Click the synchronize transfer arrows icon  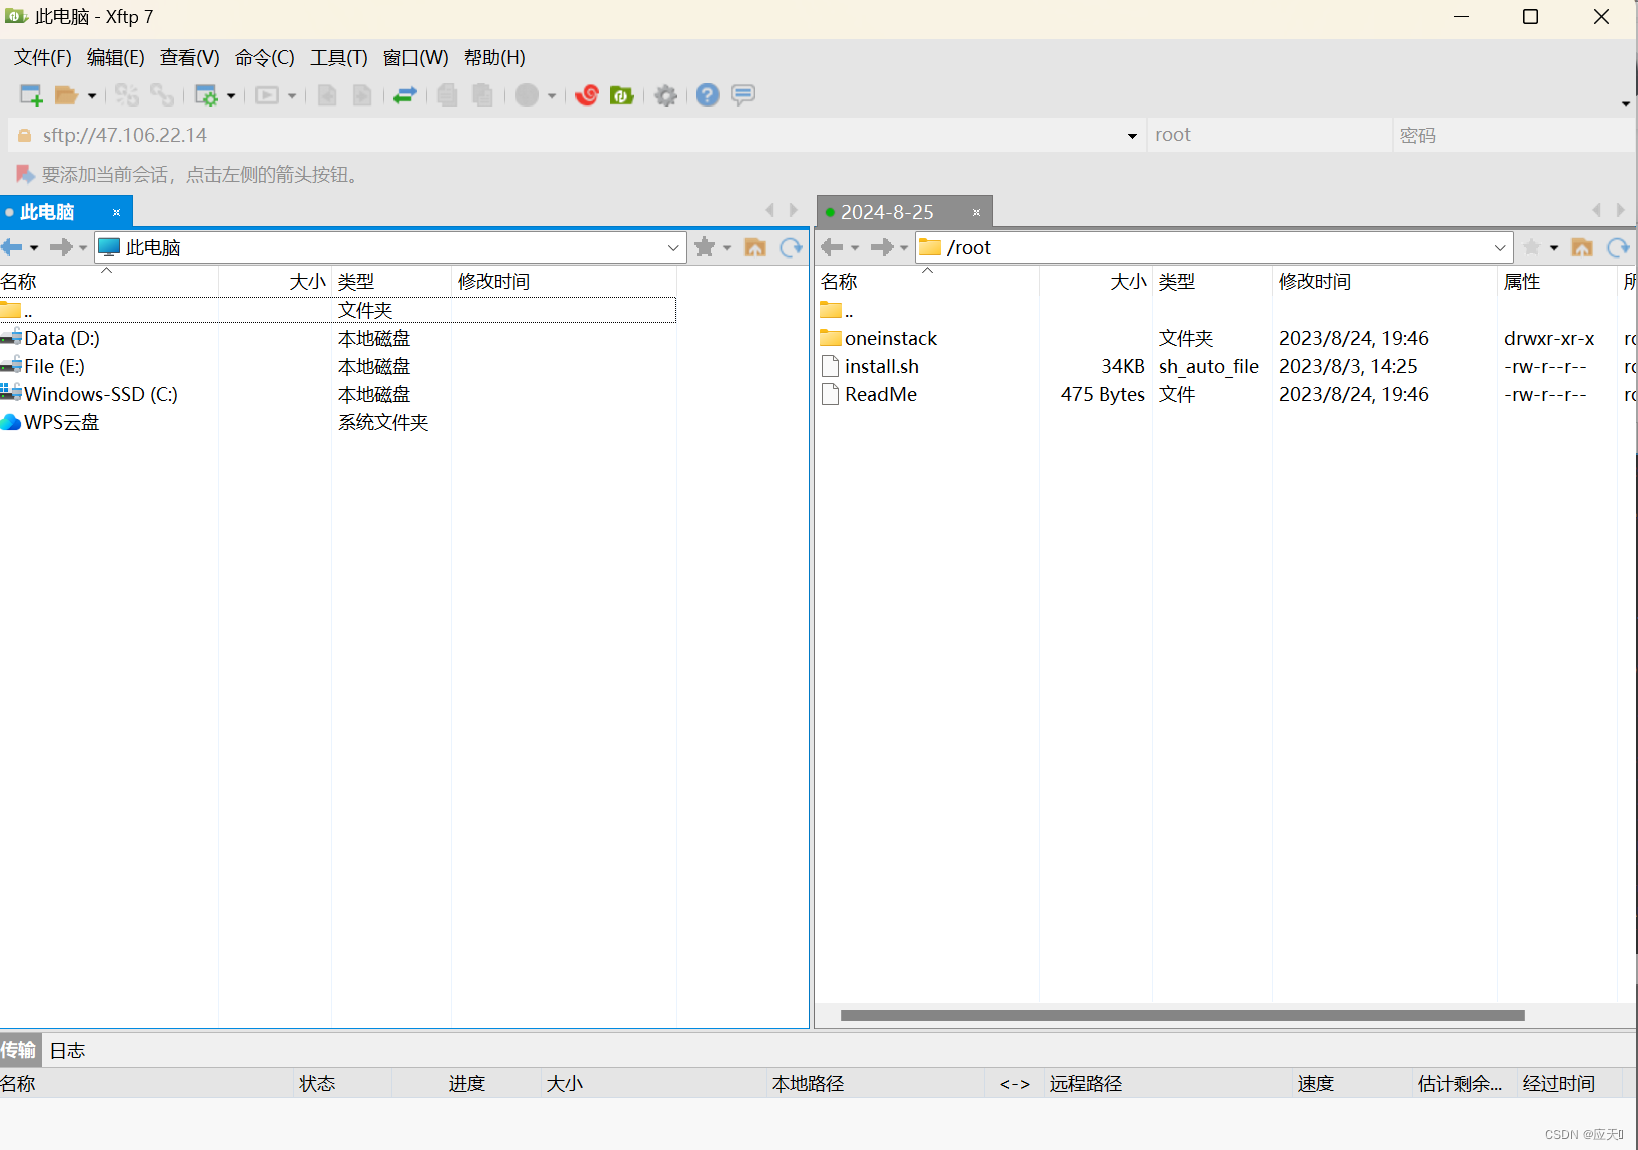(404, 95)
